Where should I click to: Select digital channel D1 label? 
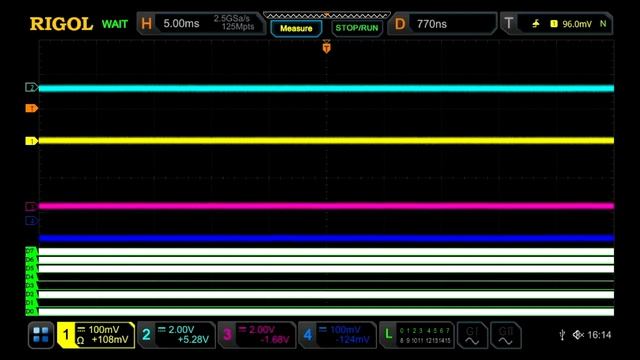coord(31,303)
